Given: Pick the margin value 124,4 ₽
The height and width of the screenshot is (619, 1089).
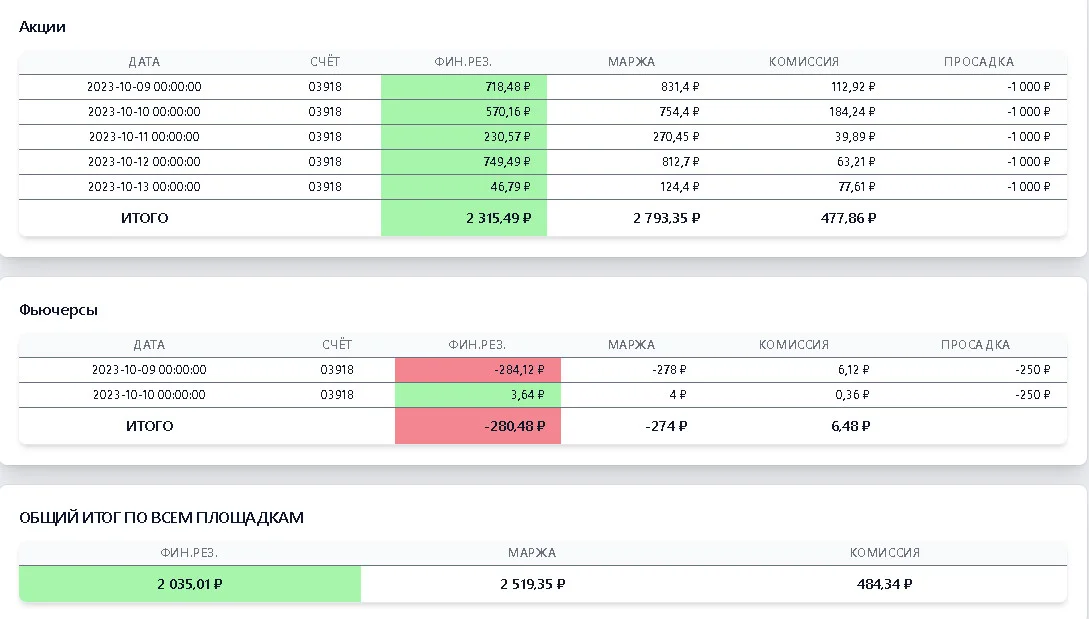Looking at the screenshot, I should (x=679, y=187).
